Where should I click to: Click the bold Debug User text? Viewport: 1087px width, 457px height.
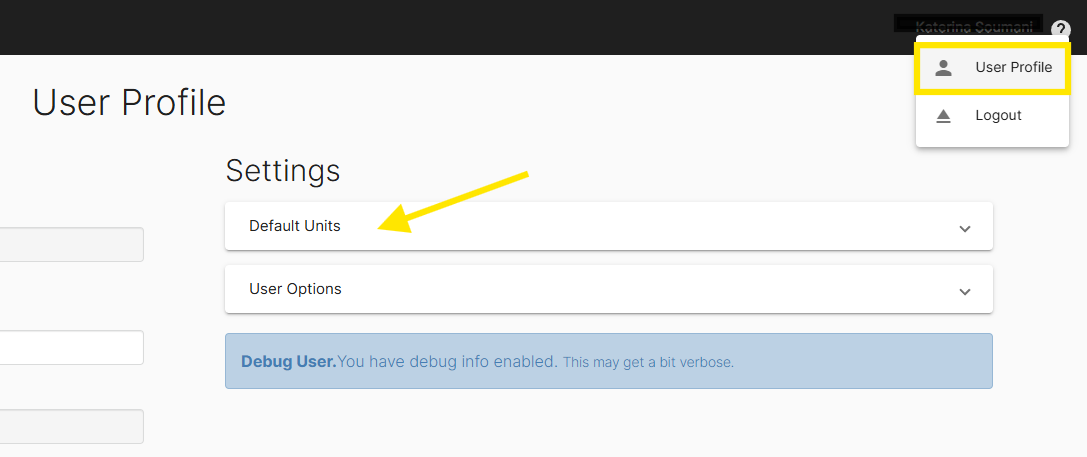[288, 361]
